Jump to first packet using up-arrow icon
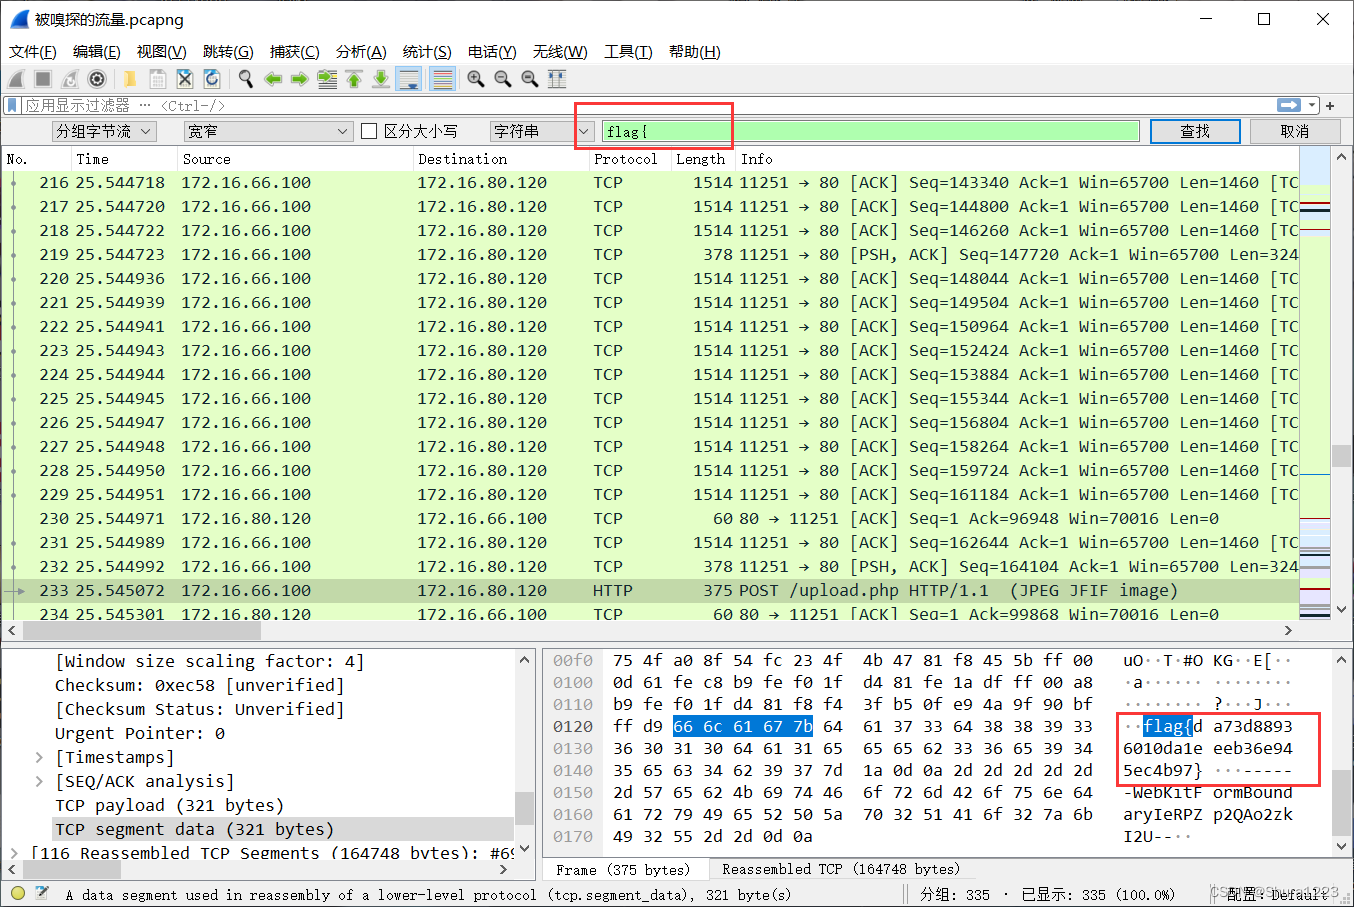 (x=354, y=78)
